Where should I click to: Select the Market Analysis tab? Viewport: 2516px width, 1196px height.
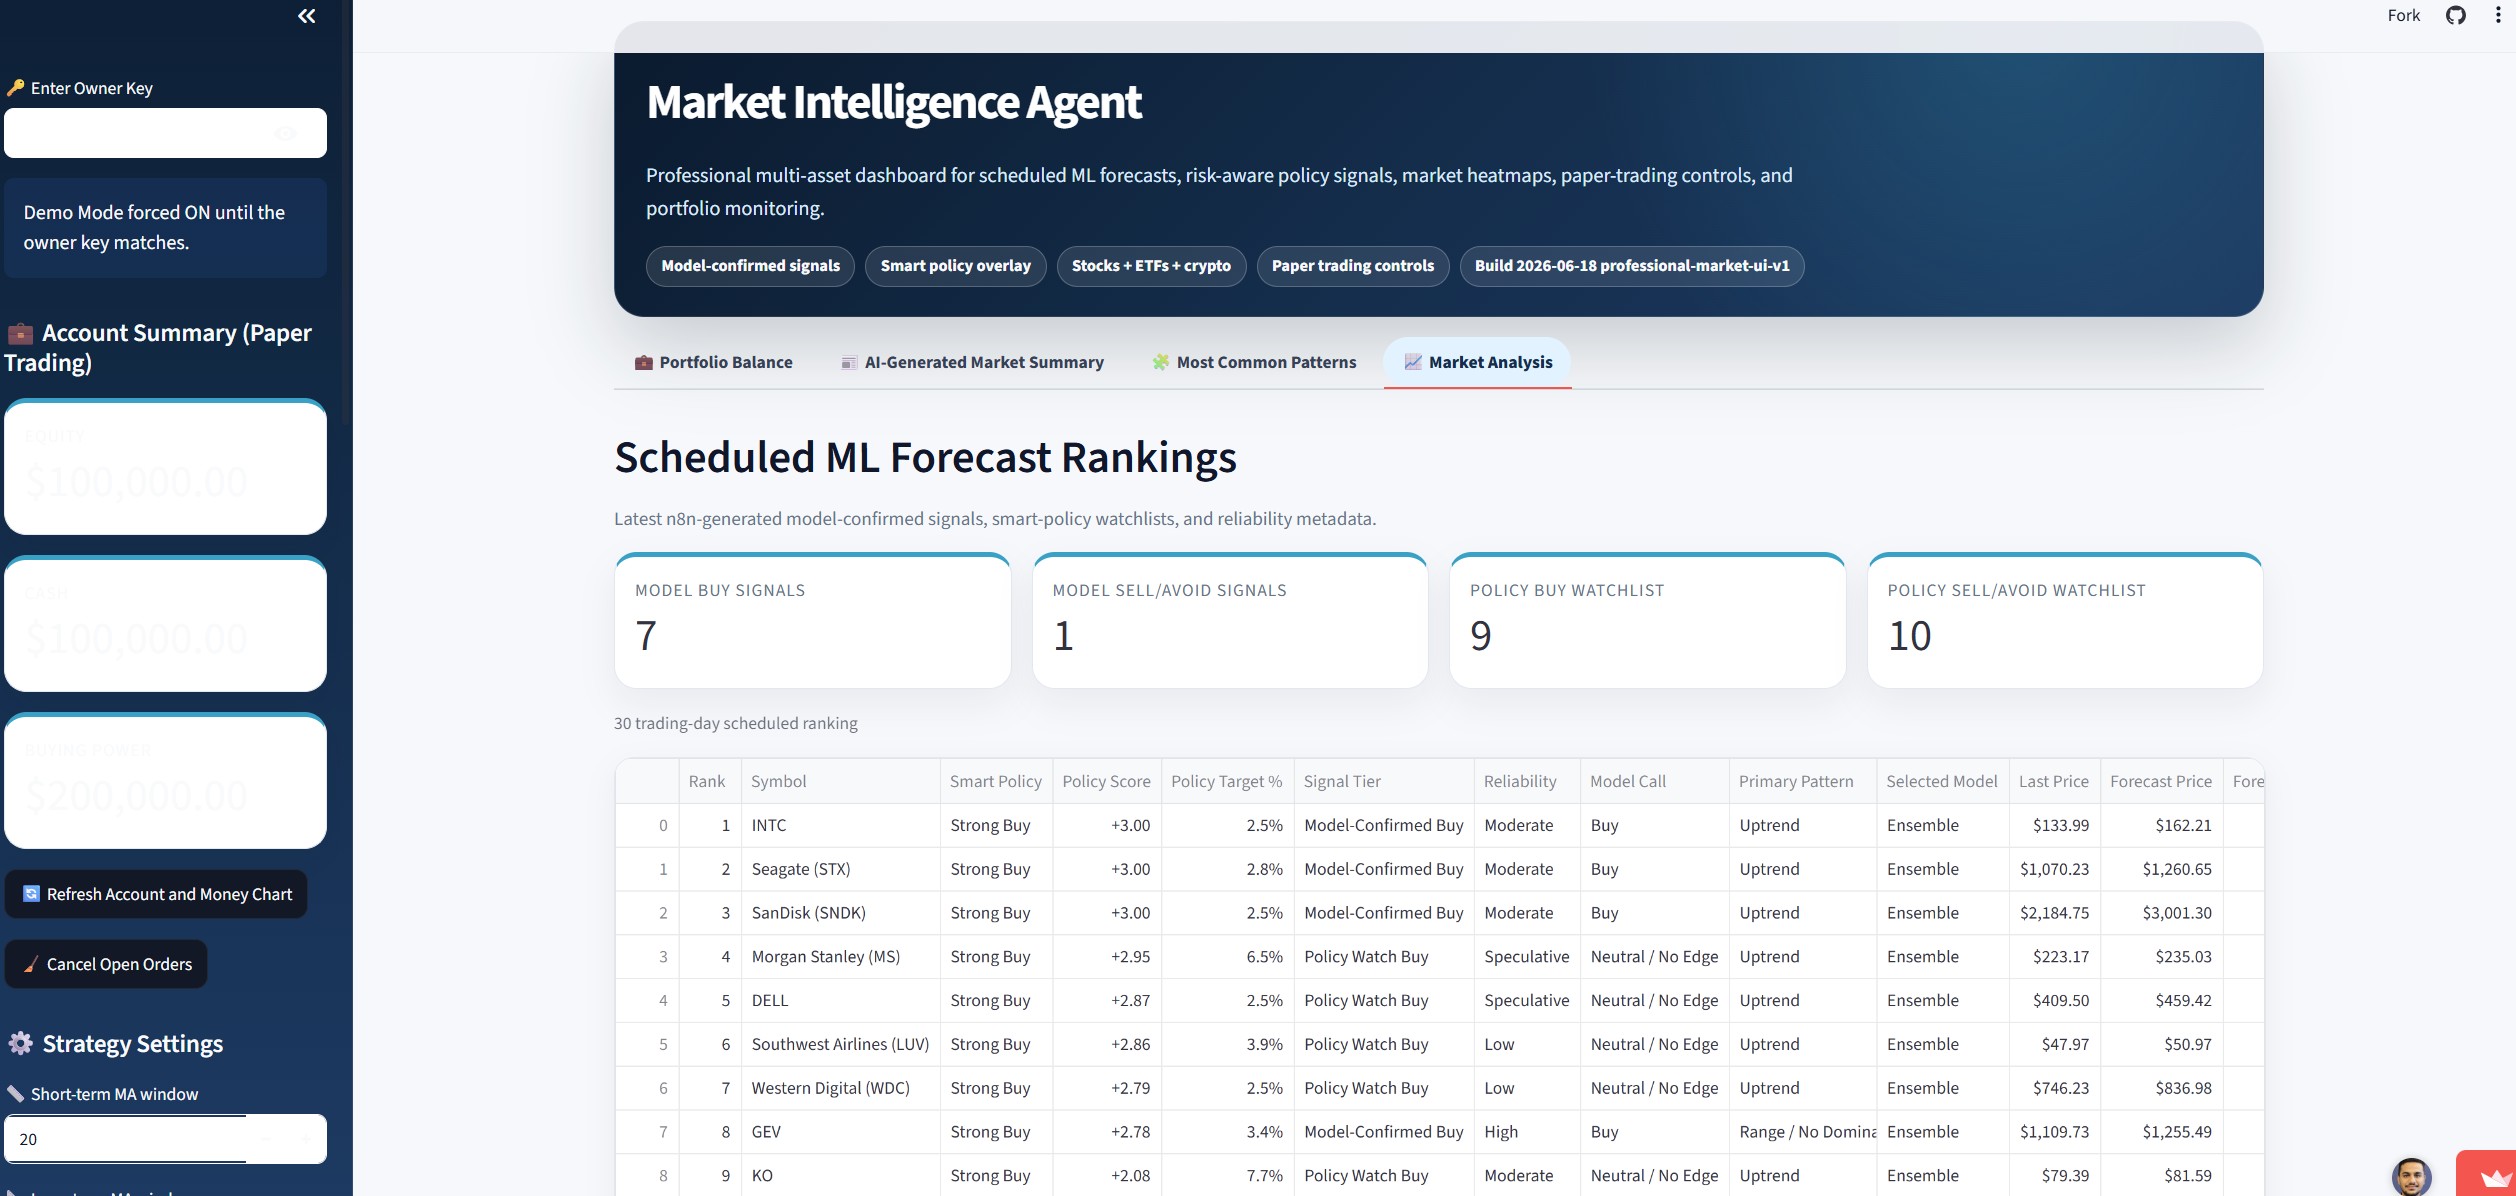tap(1478, 362)
